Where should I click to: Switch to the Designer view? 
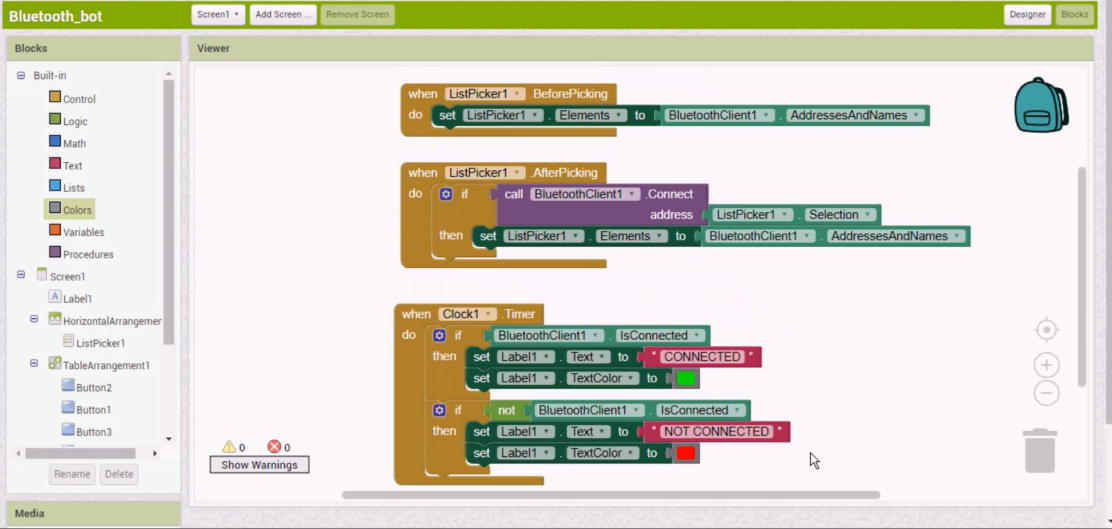(1027, 14)
